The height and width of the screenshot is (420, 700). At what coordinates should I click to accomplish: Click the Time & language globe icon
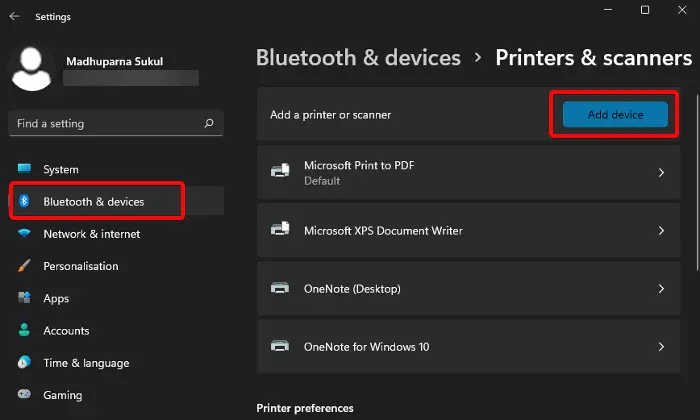pyautogui.click(x=24, y=363)
